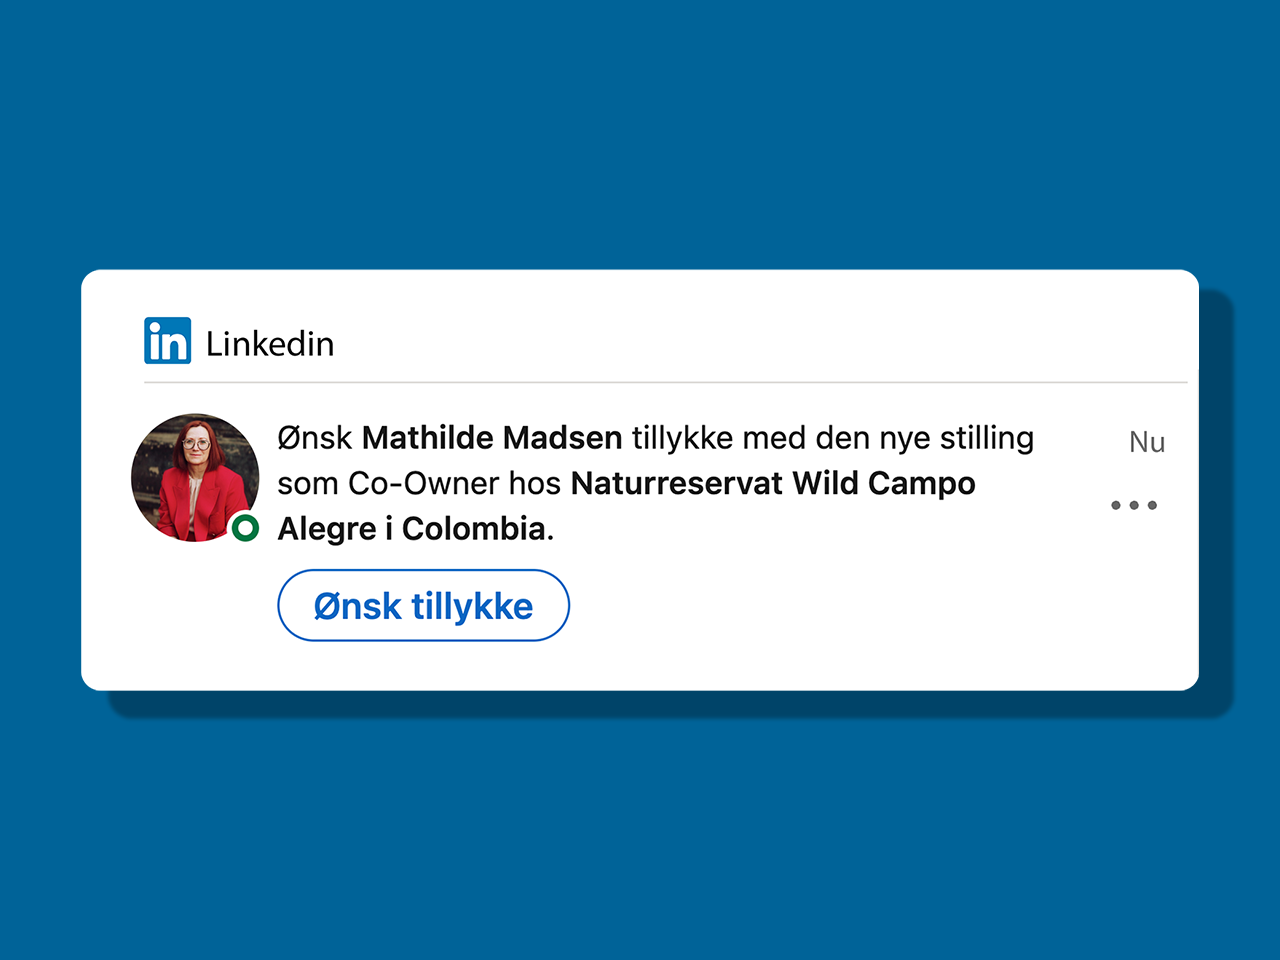
Task: Open Mathilde Madsen's profile photo
Action: [195, 477]
